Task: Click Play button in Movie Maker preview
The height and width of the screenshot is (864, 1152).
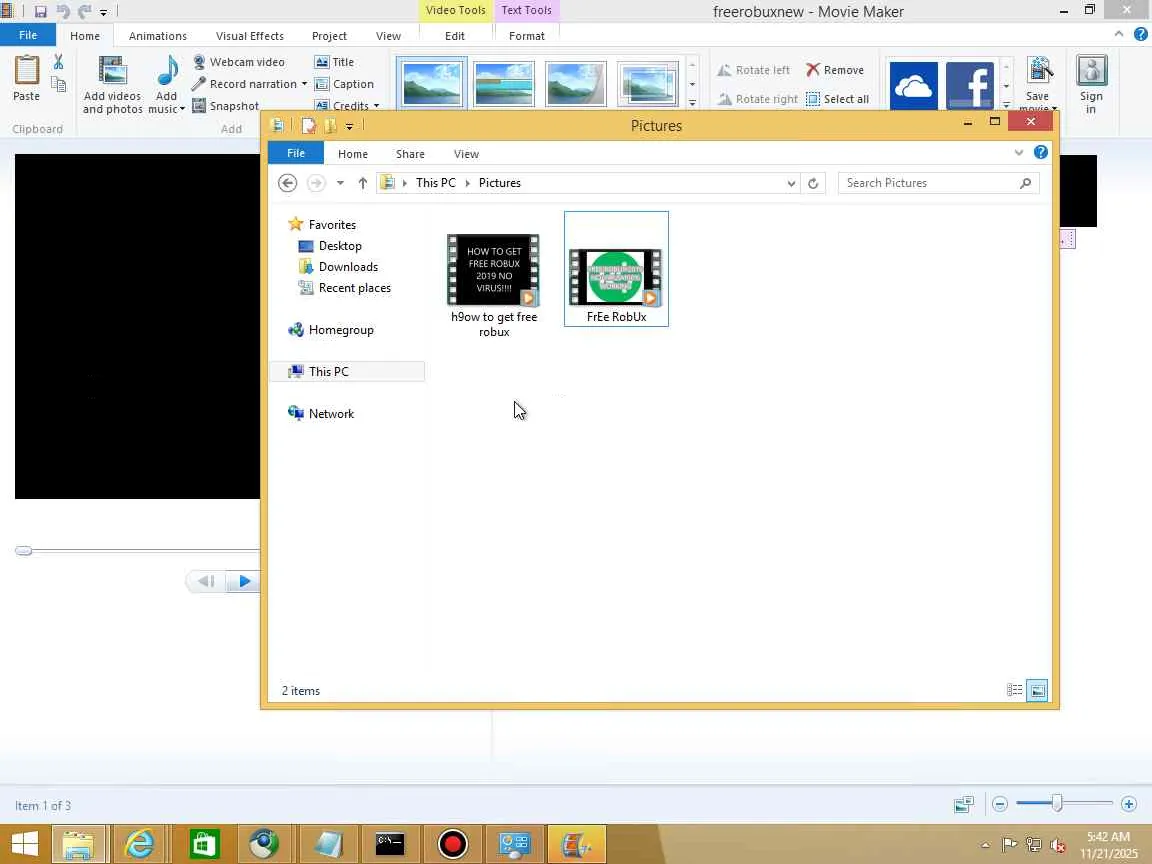Action: click(244, 581)
